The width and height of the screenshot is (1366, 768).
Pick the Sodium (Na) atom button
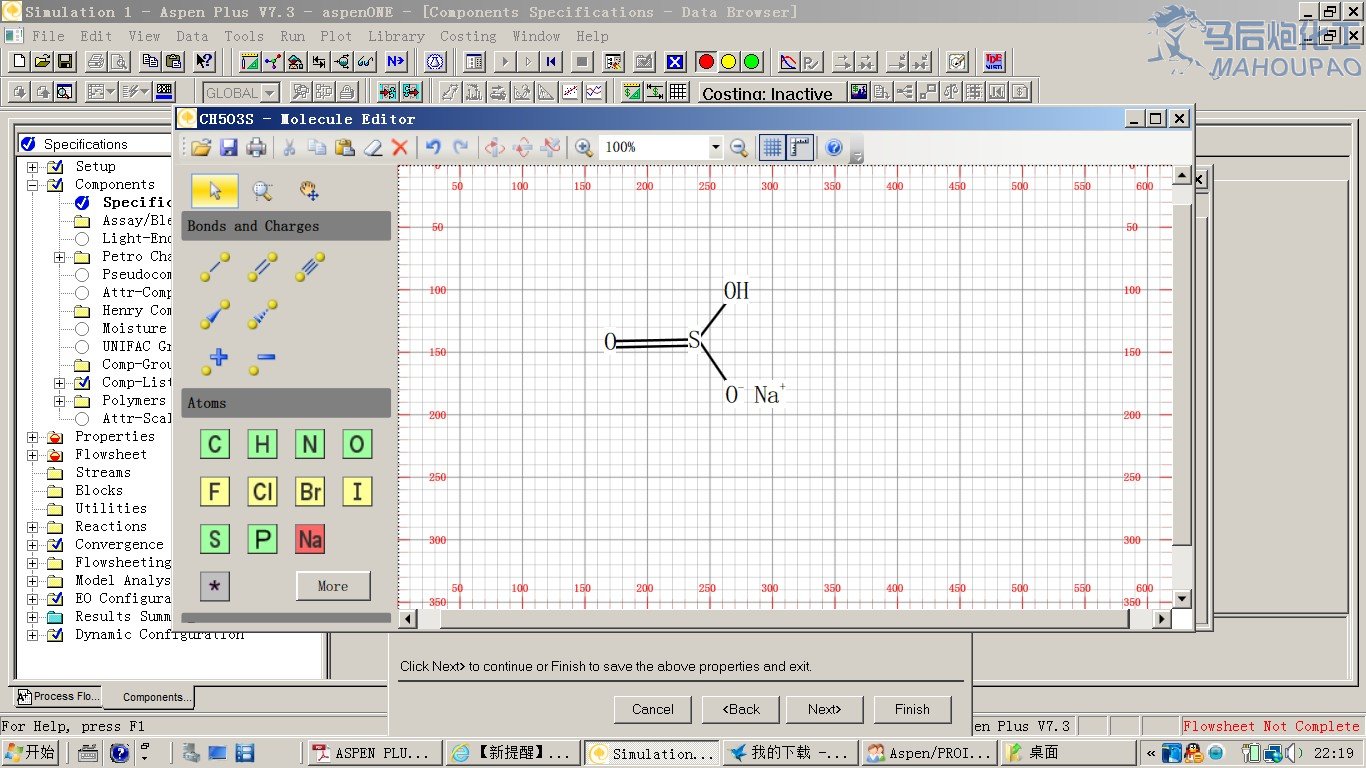click(310, 540)
